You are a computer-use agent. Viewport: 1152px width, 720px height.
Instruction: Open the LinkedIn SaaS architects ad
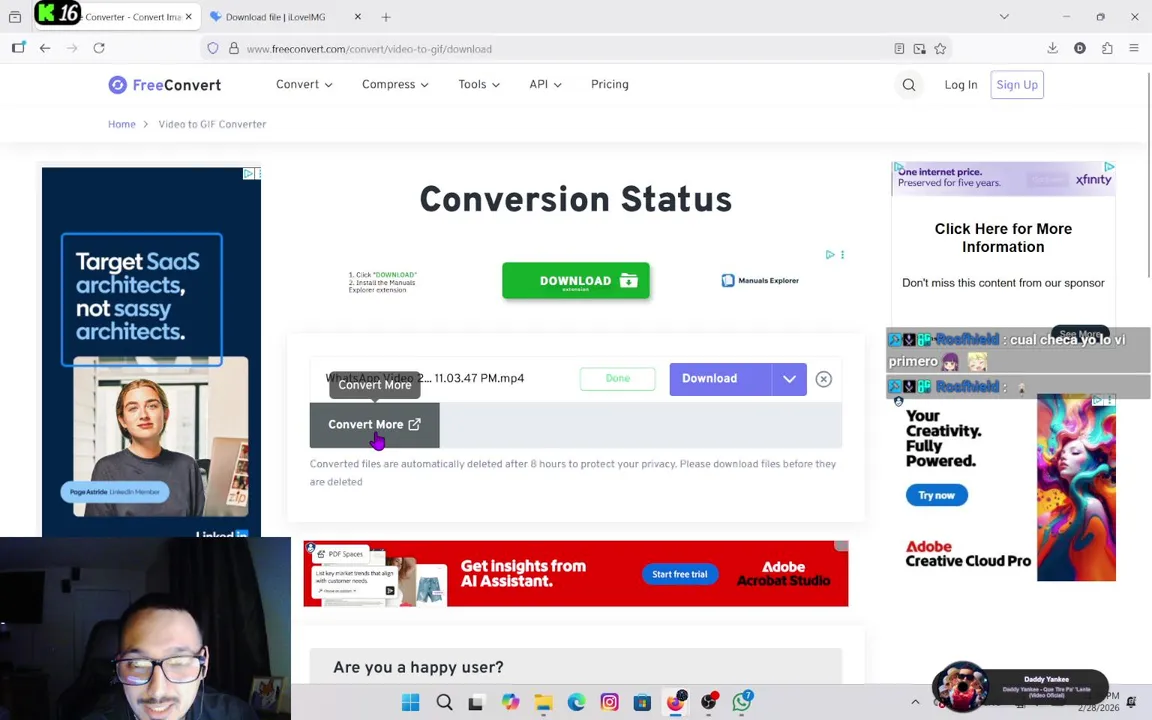tap(151, 352)
